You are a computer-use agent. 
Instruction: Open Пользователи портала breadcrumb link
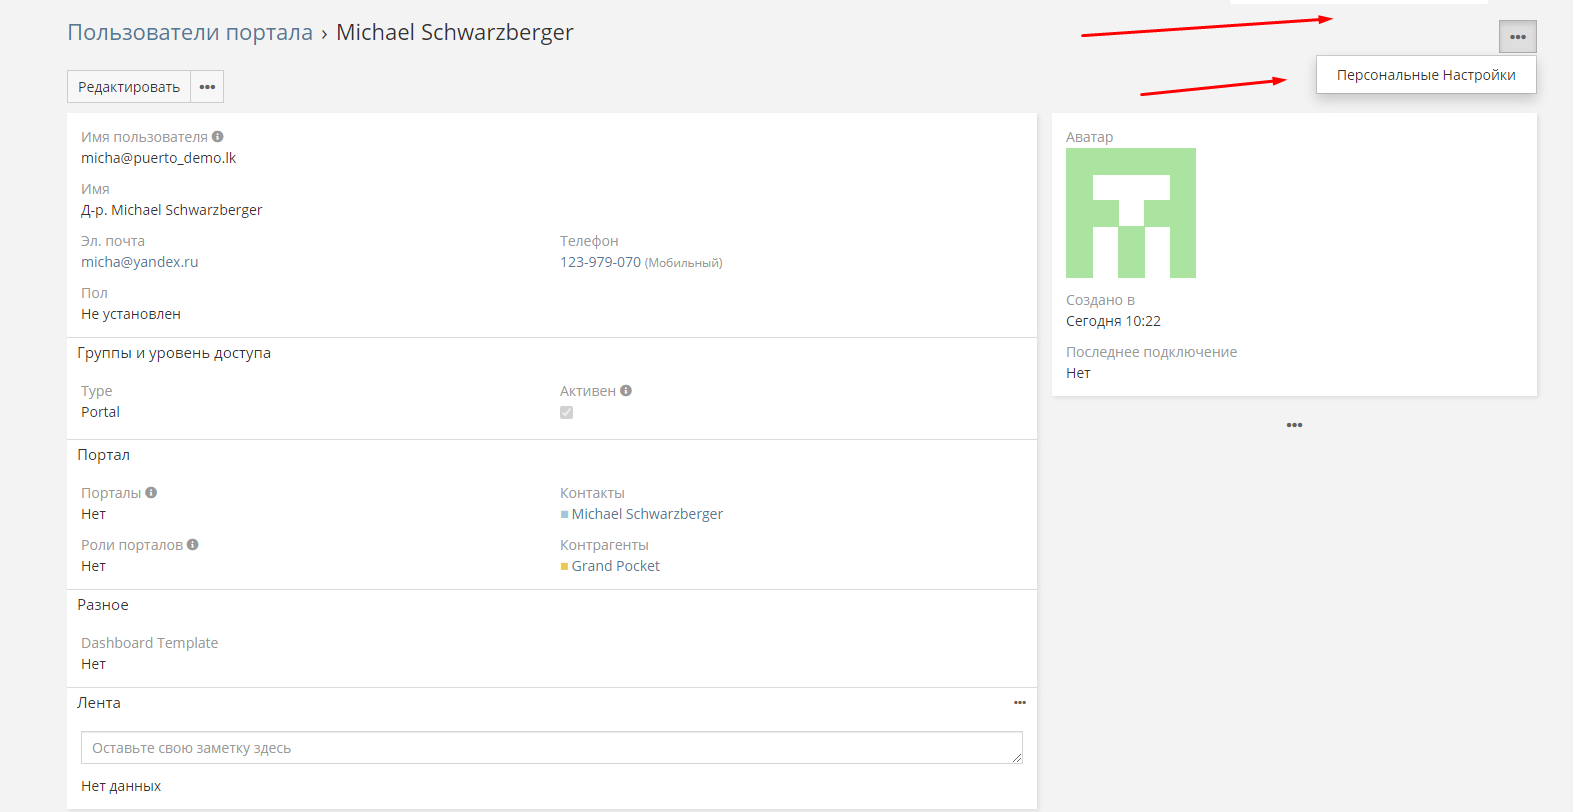[190, 32]
